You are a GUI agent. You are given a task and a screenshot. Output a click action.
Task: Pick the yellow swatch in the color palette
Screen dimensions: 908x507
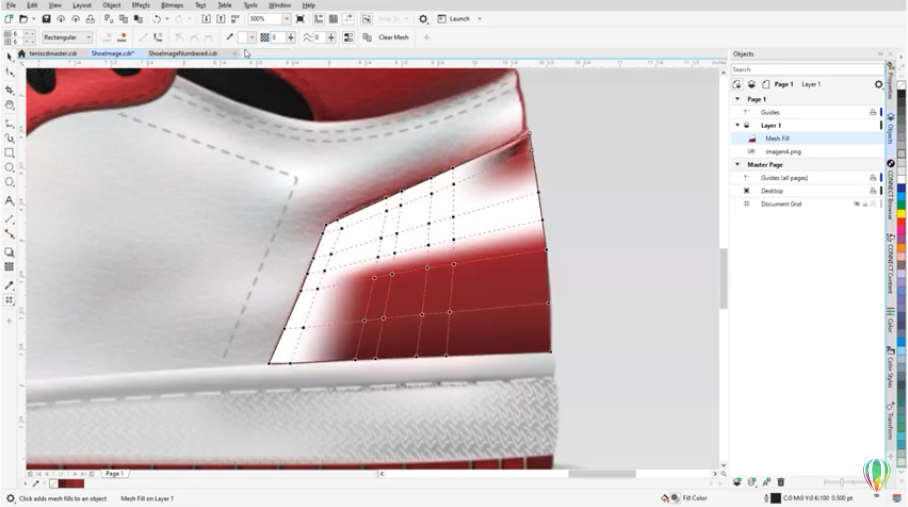[901, 213]
